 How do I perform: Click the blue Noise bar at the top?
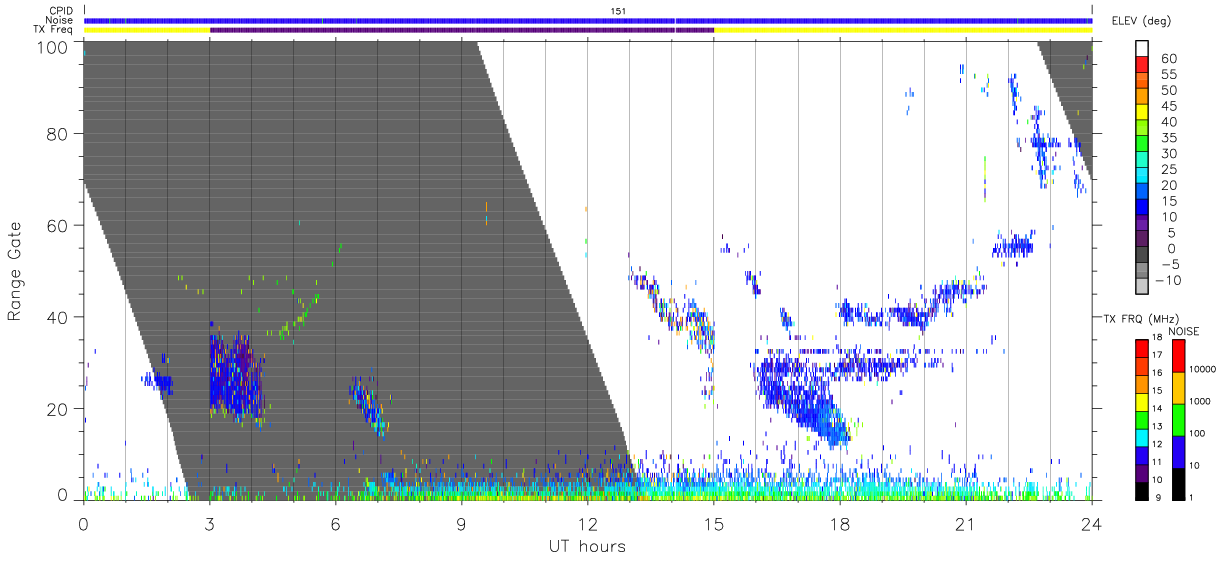click(x=588, y=20)
